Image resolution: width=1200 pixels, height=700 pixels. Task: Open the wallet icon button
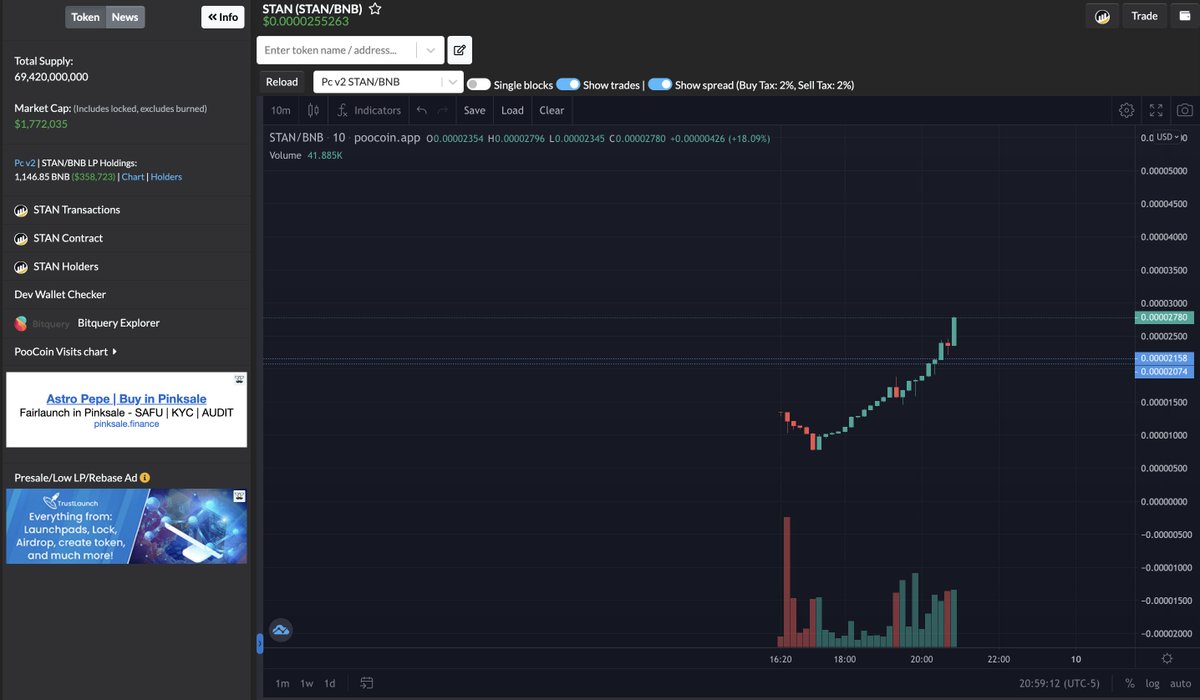(1185, 16)
